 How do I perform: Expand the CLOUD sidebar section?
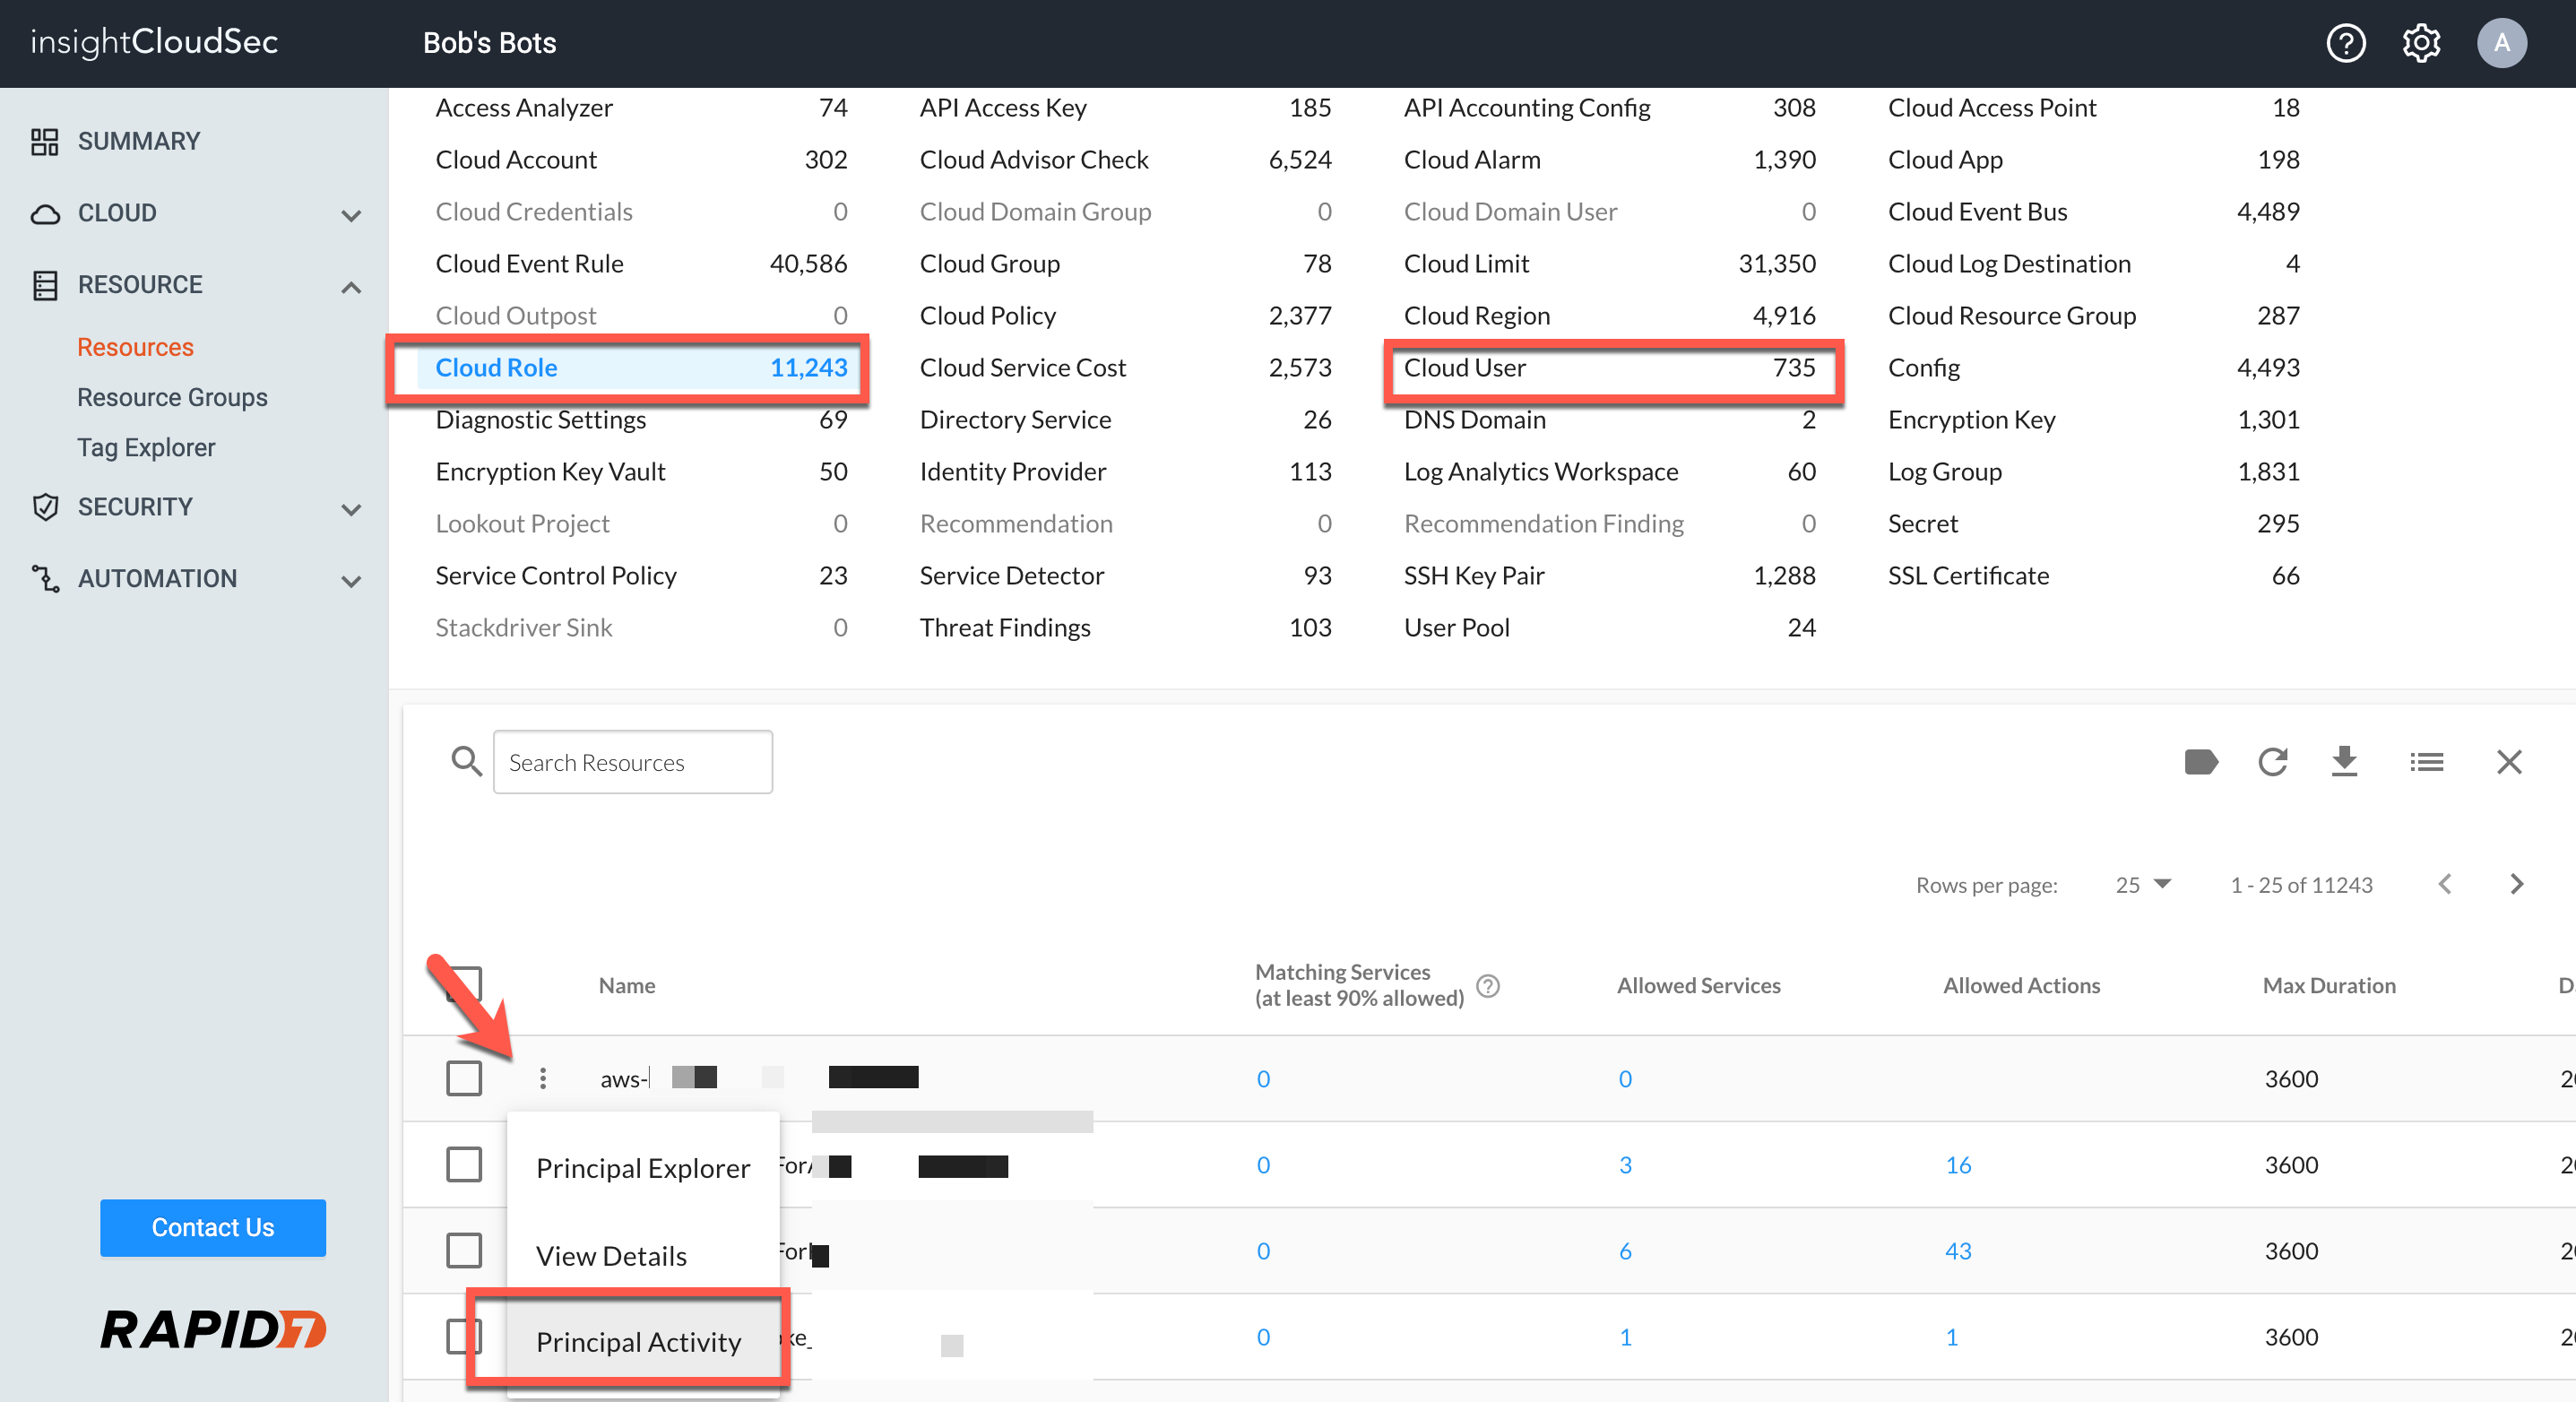click(x=351, y=214)
